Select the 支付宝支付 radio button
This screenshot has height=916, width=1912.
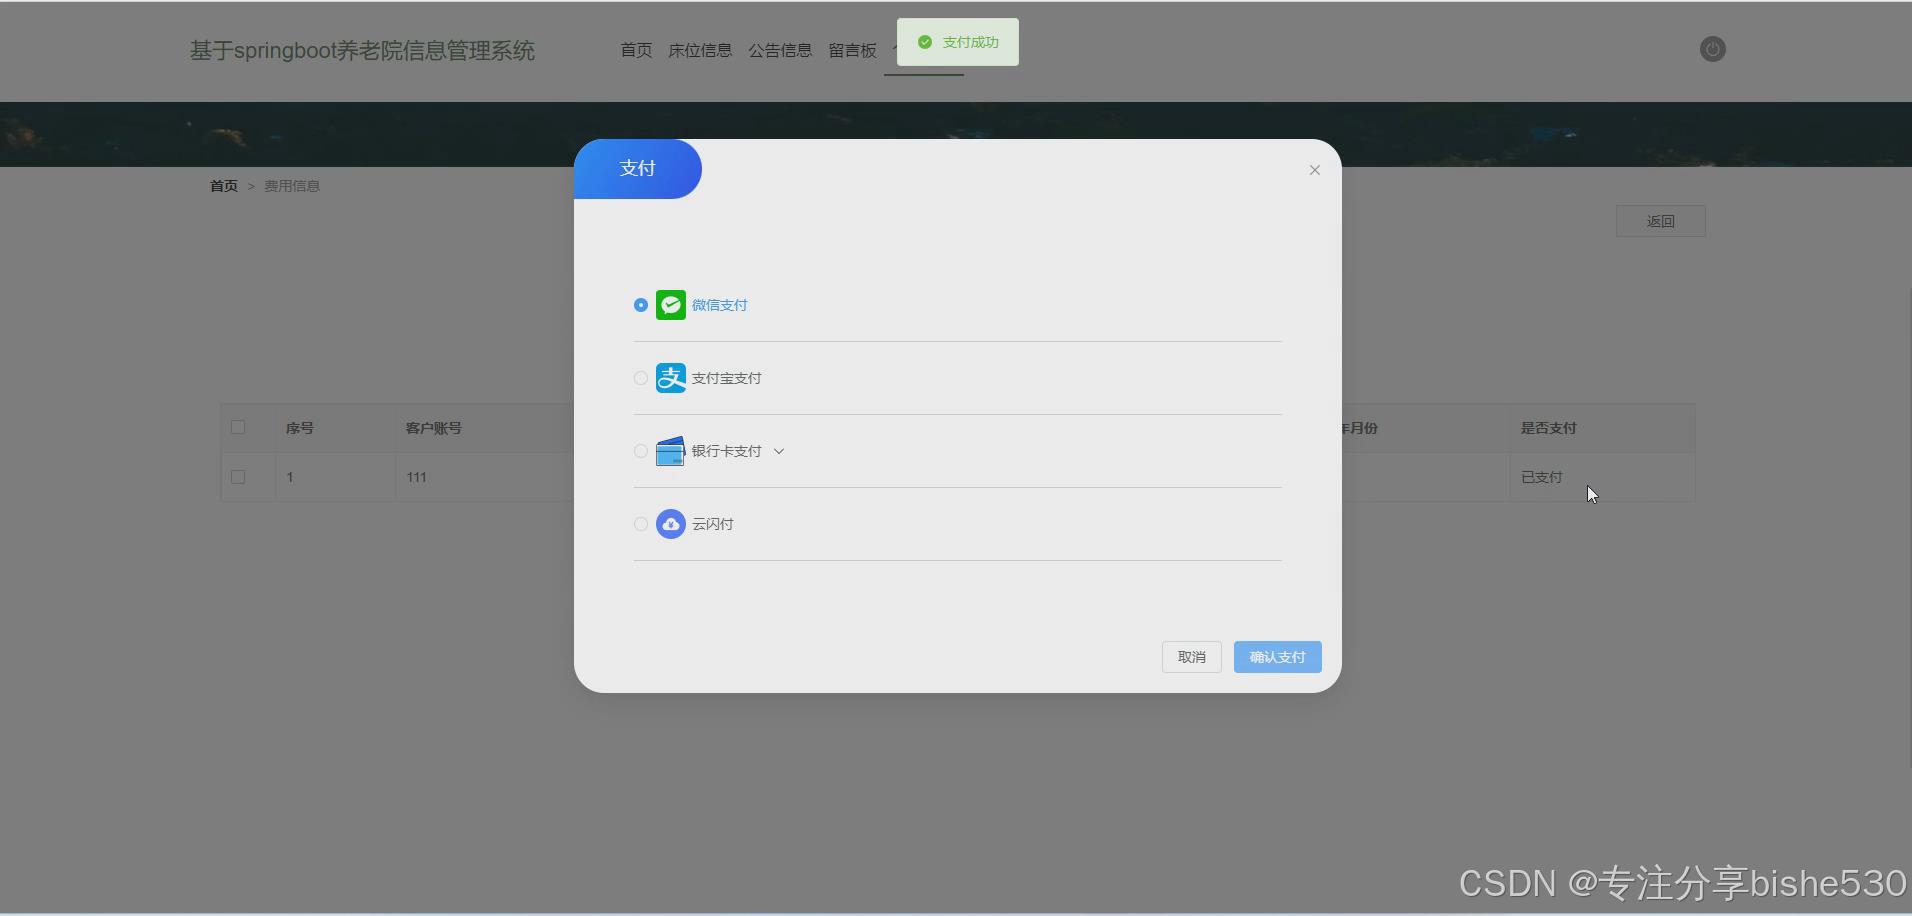coord(641,378)
